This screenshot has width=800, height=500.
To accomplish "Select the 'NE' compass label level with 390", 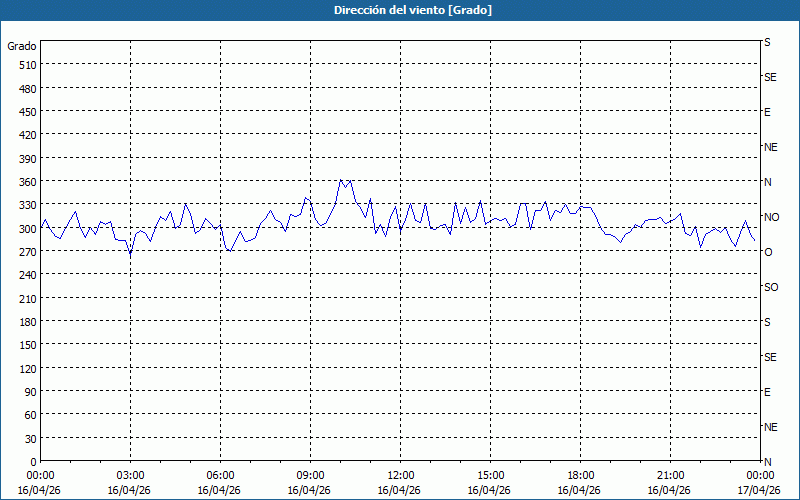I will pos(770,147).
